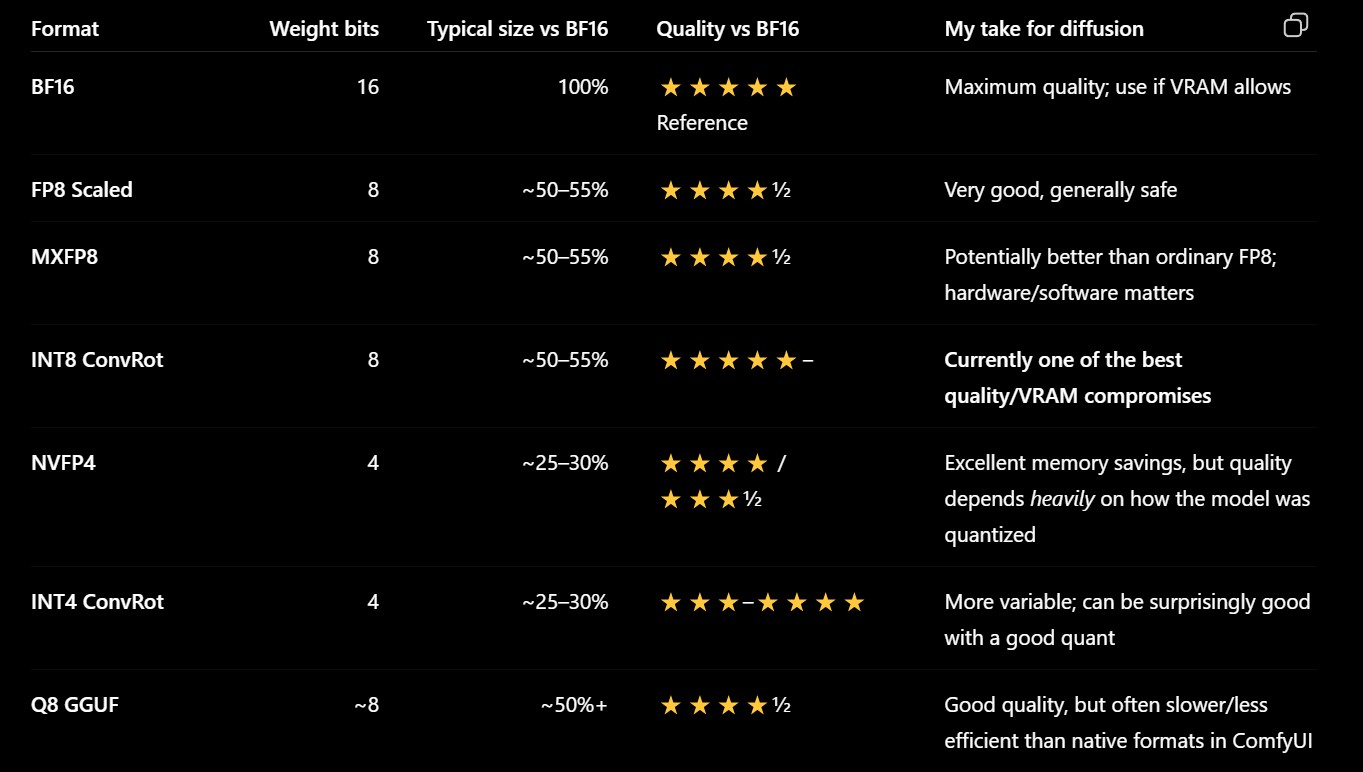Click the Weight bits column header
1363x772 pixels.
[324, 29]
